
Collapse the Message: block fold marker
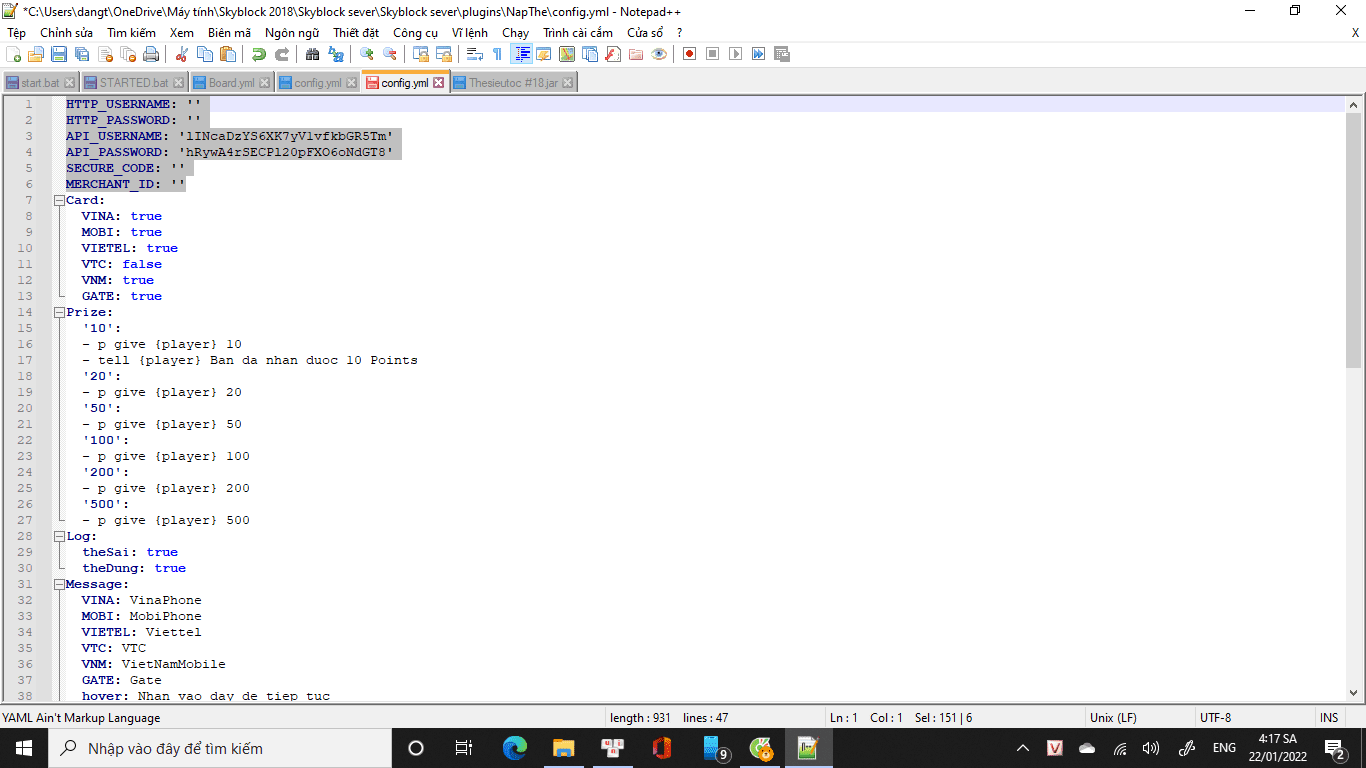(59, 584)
